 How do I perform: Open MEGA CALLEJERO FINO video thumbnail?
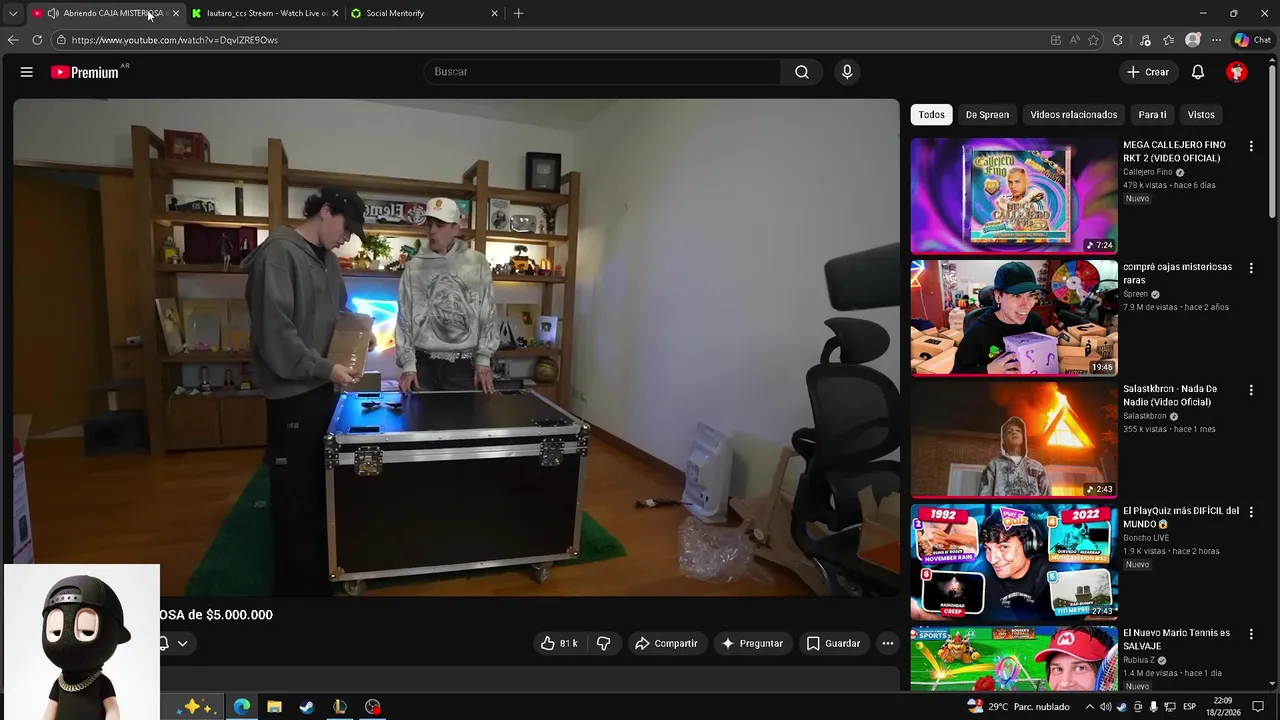1014,195
